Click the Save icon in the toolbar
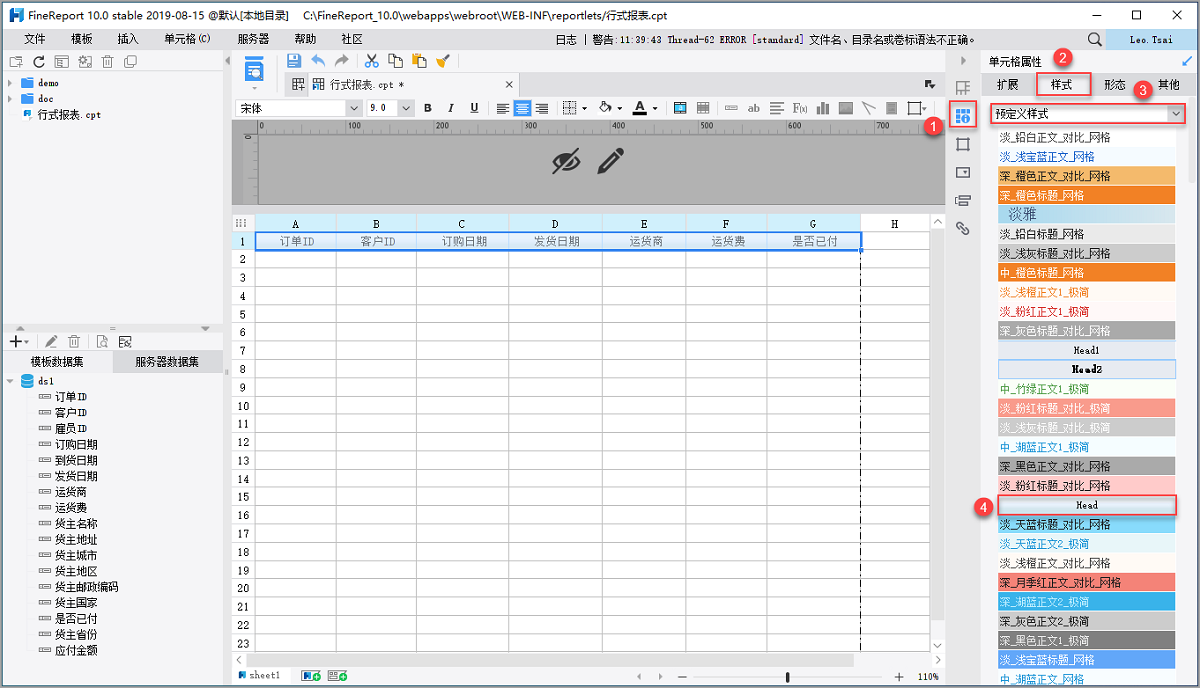The width and height of the screenshot is (1200, 688). coord(293,61)
